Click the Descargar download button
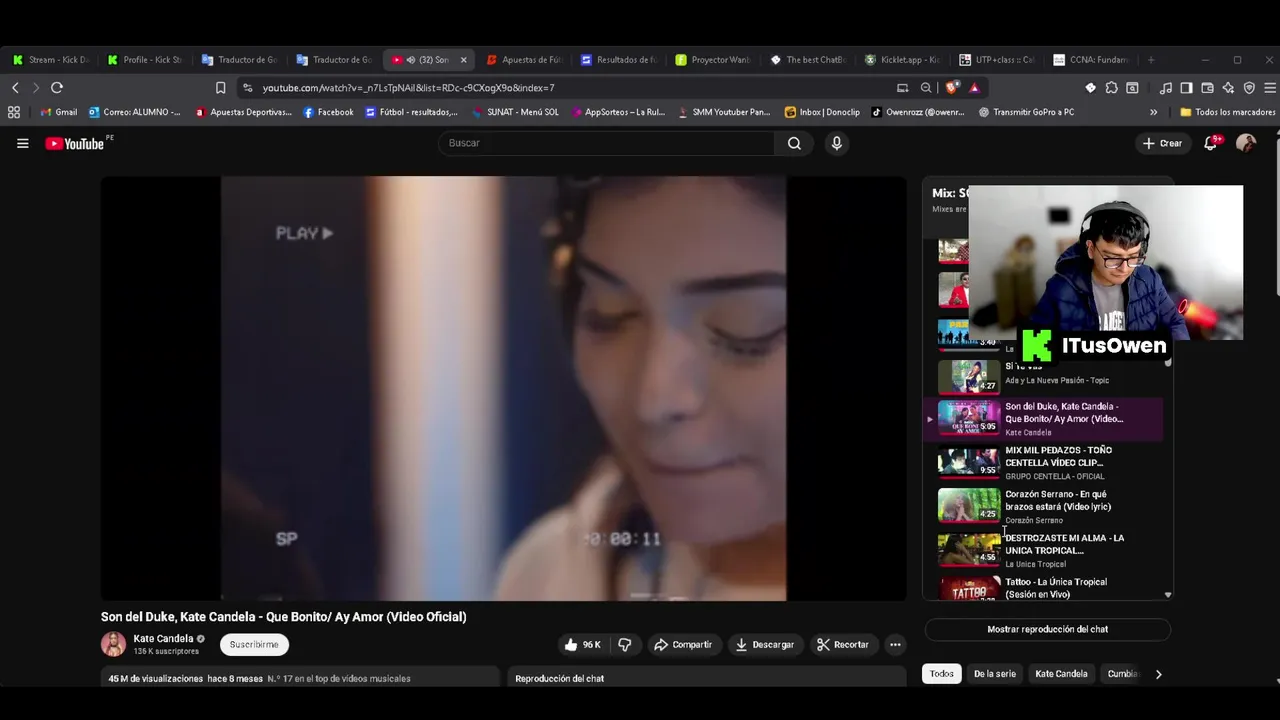This screenshot has width=1280, height=720. point(765,645)
